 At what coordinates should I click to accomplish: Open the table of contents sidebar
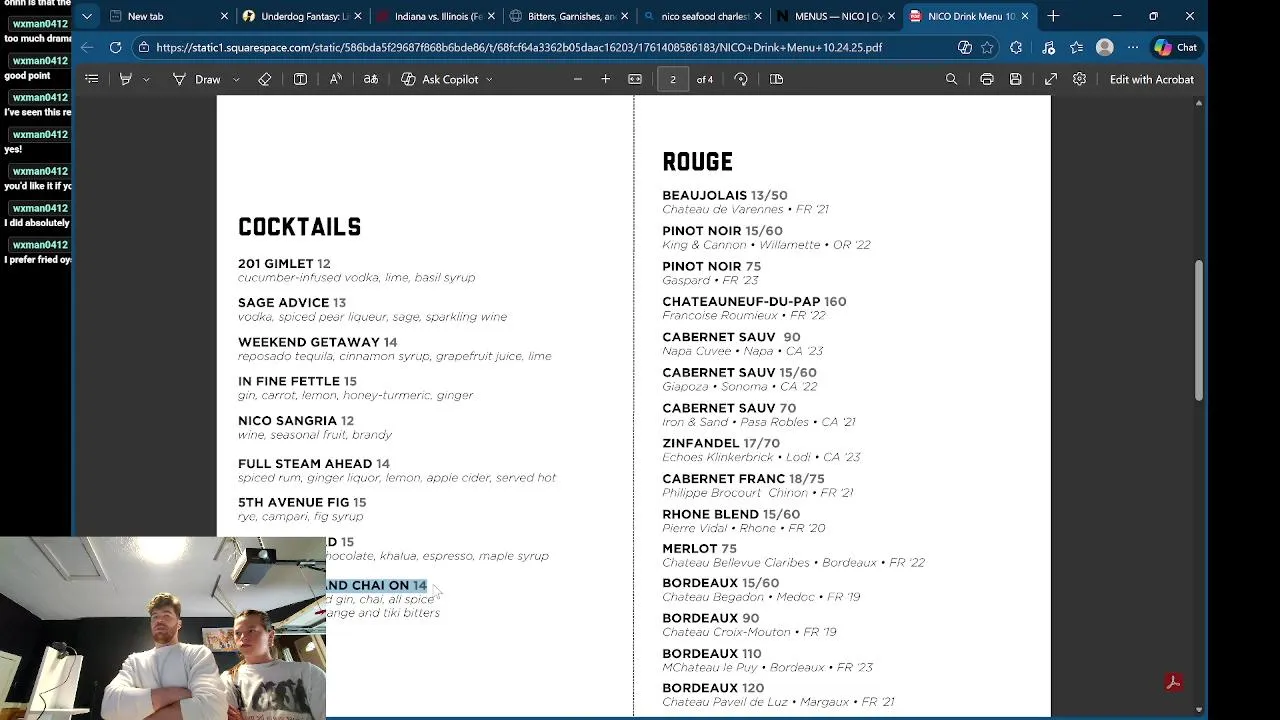91,79
